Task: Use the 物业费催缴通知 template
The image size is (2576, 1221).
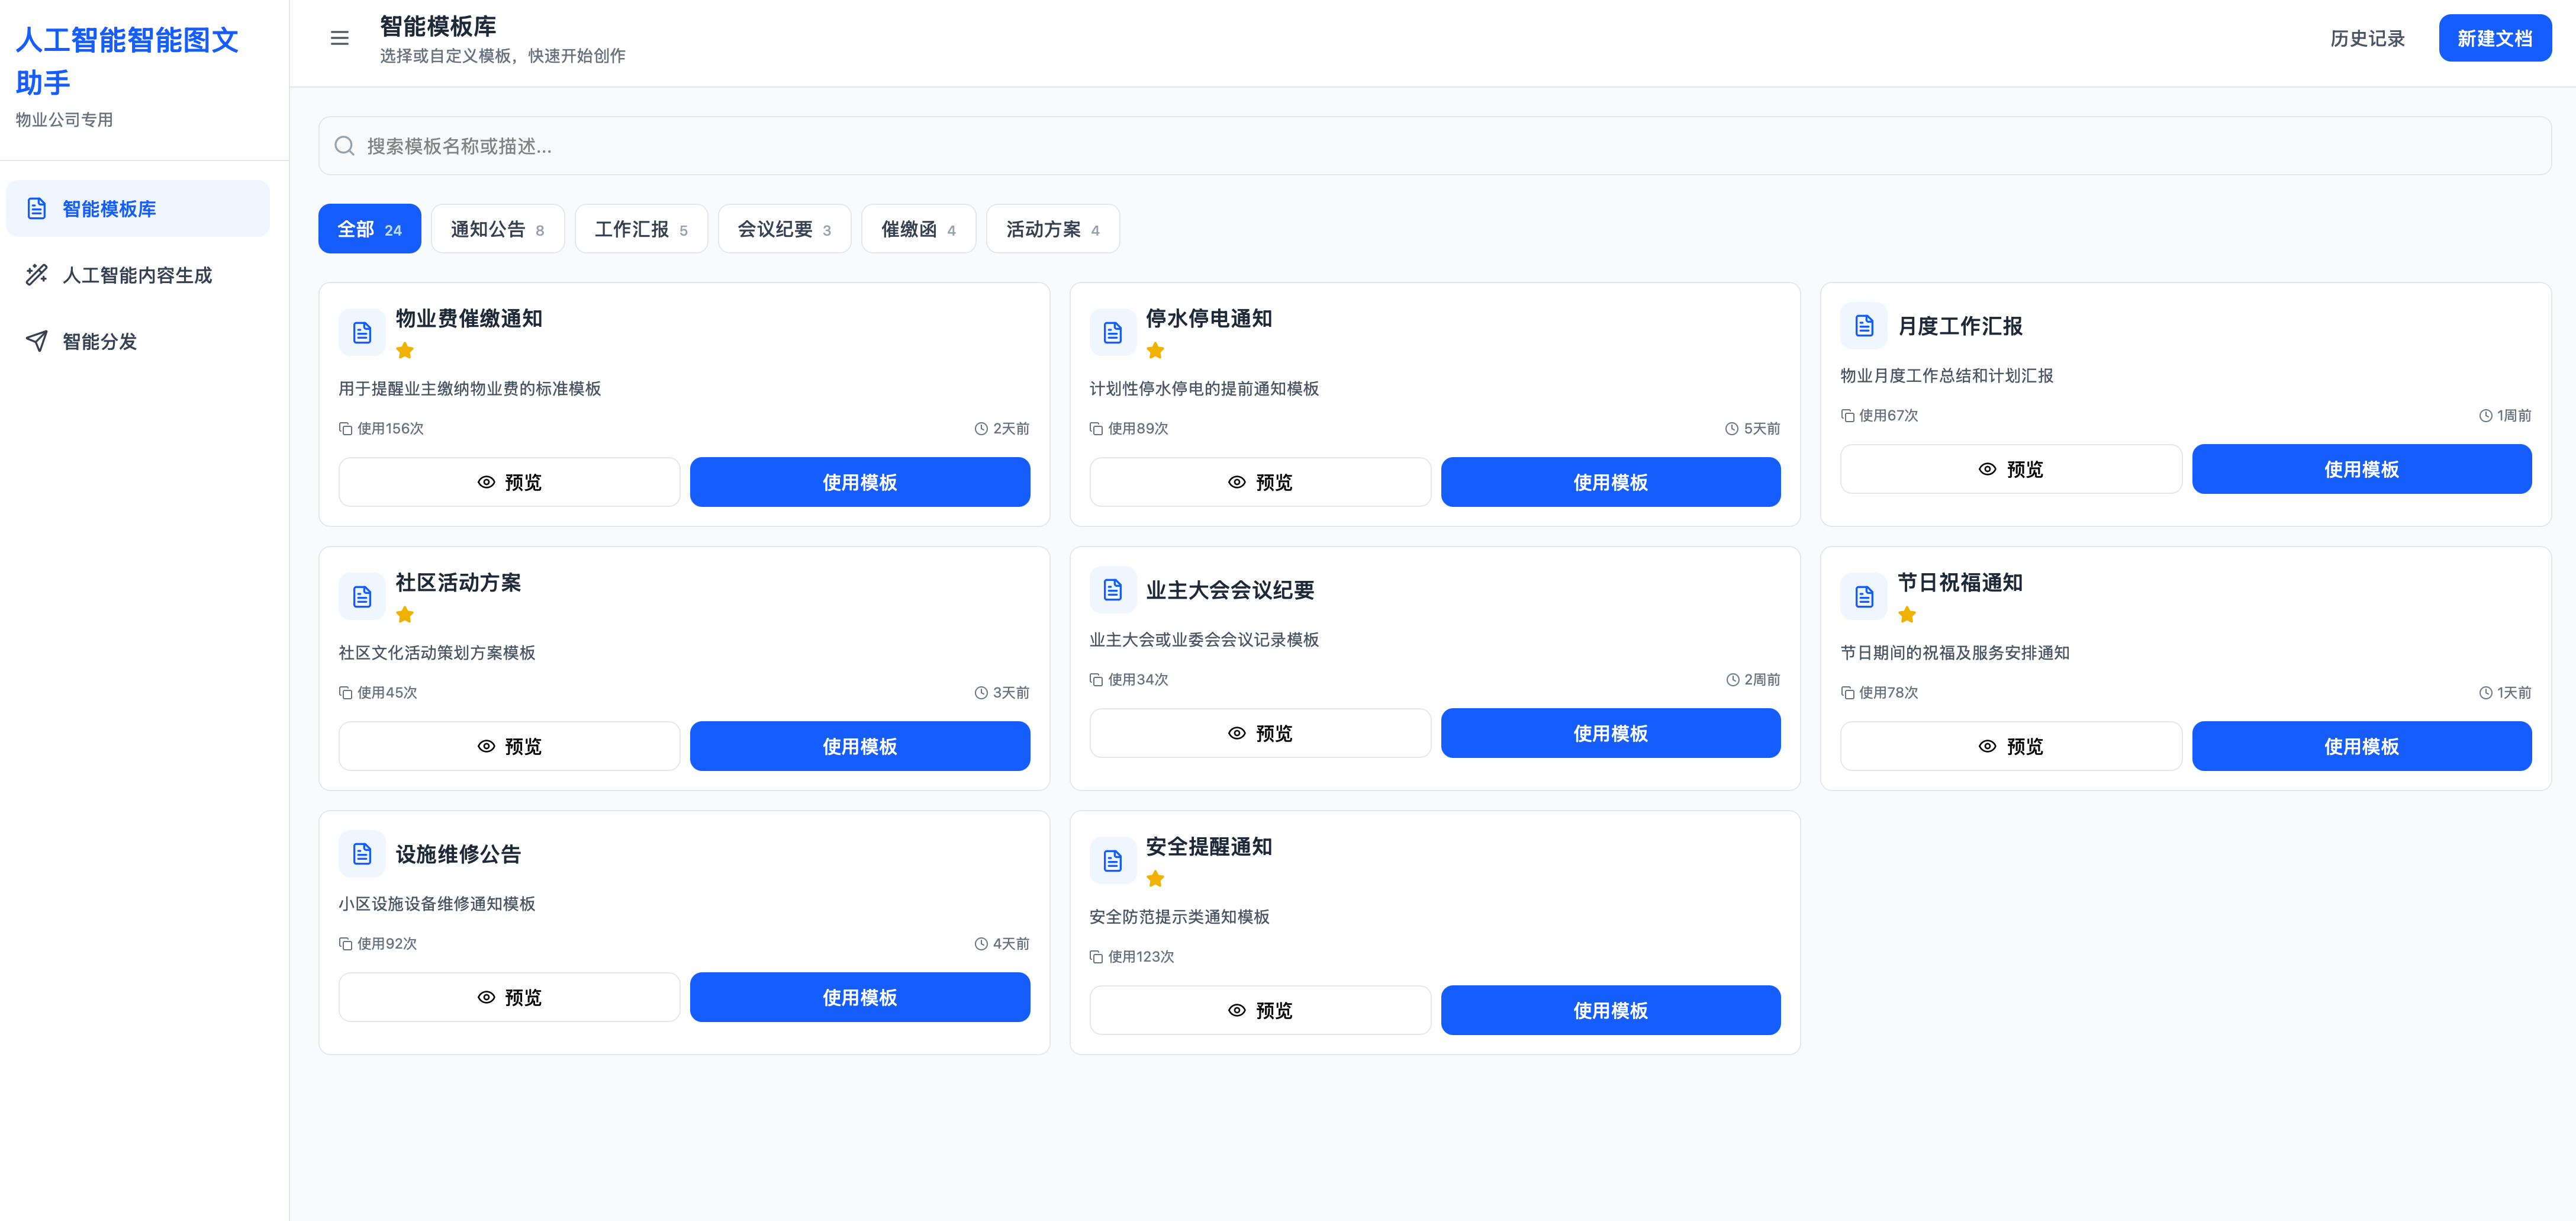Action: [x=860, y=482]
